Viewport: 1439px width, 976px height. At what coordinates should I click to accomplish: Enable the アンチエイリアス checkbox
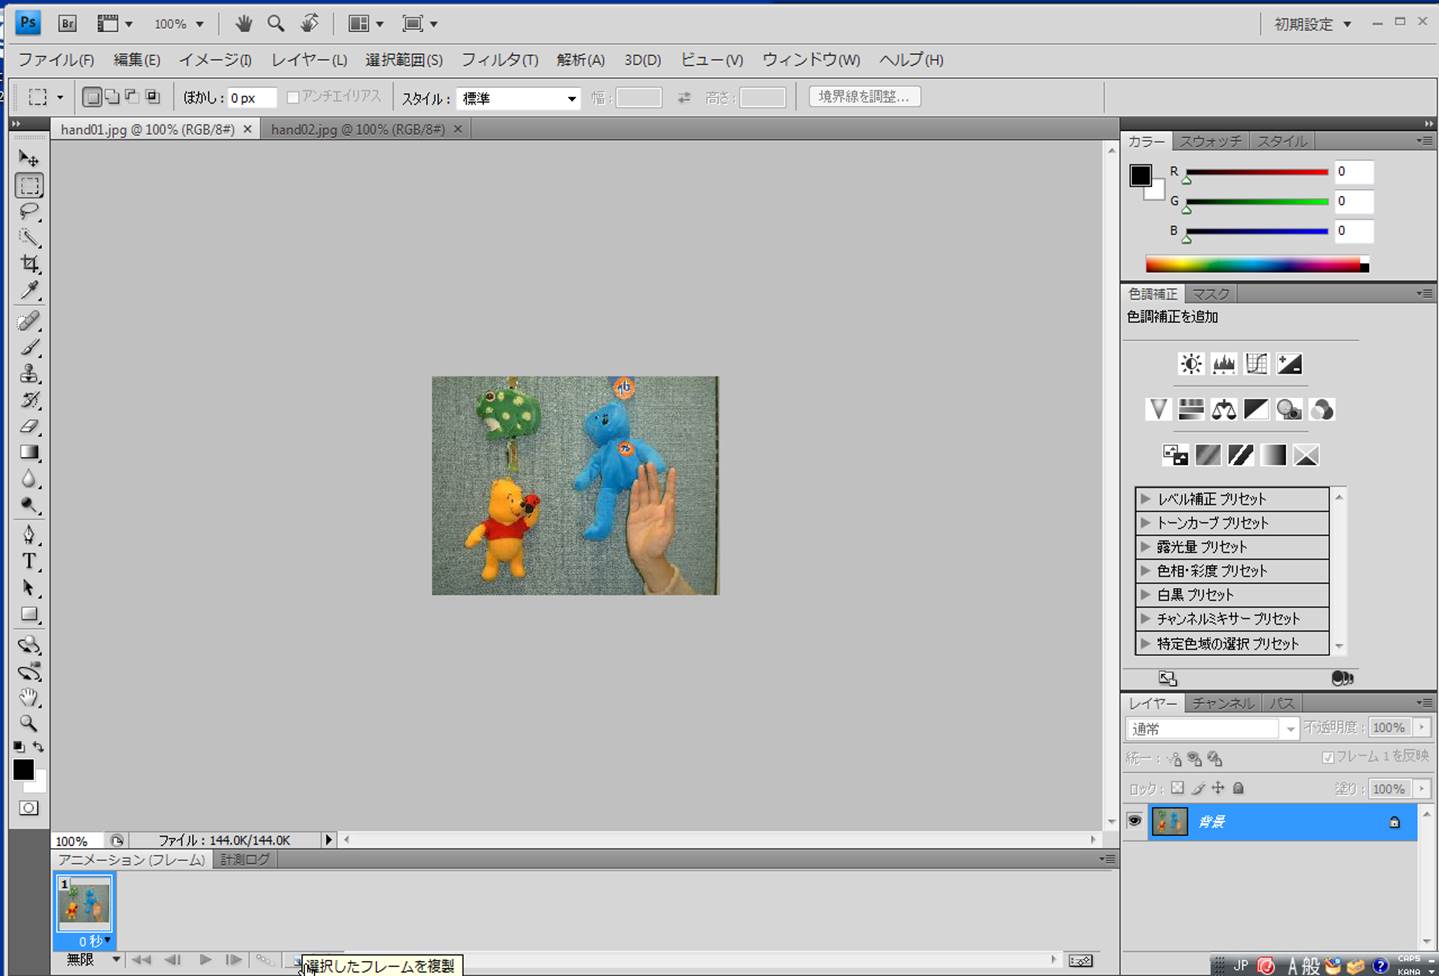[x=293, y=97]
